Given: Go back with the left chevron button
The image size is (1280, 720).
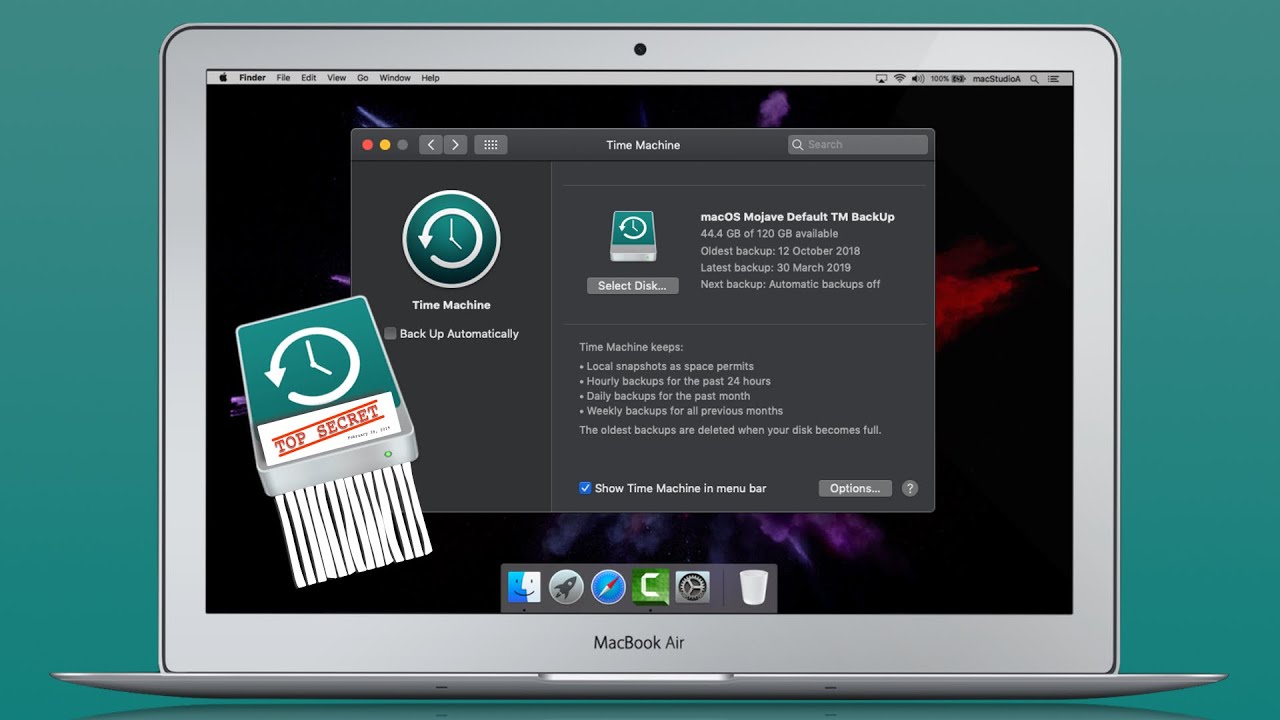Looking at the screenshot, I should [431, 145].
